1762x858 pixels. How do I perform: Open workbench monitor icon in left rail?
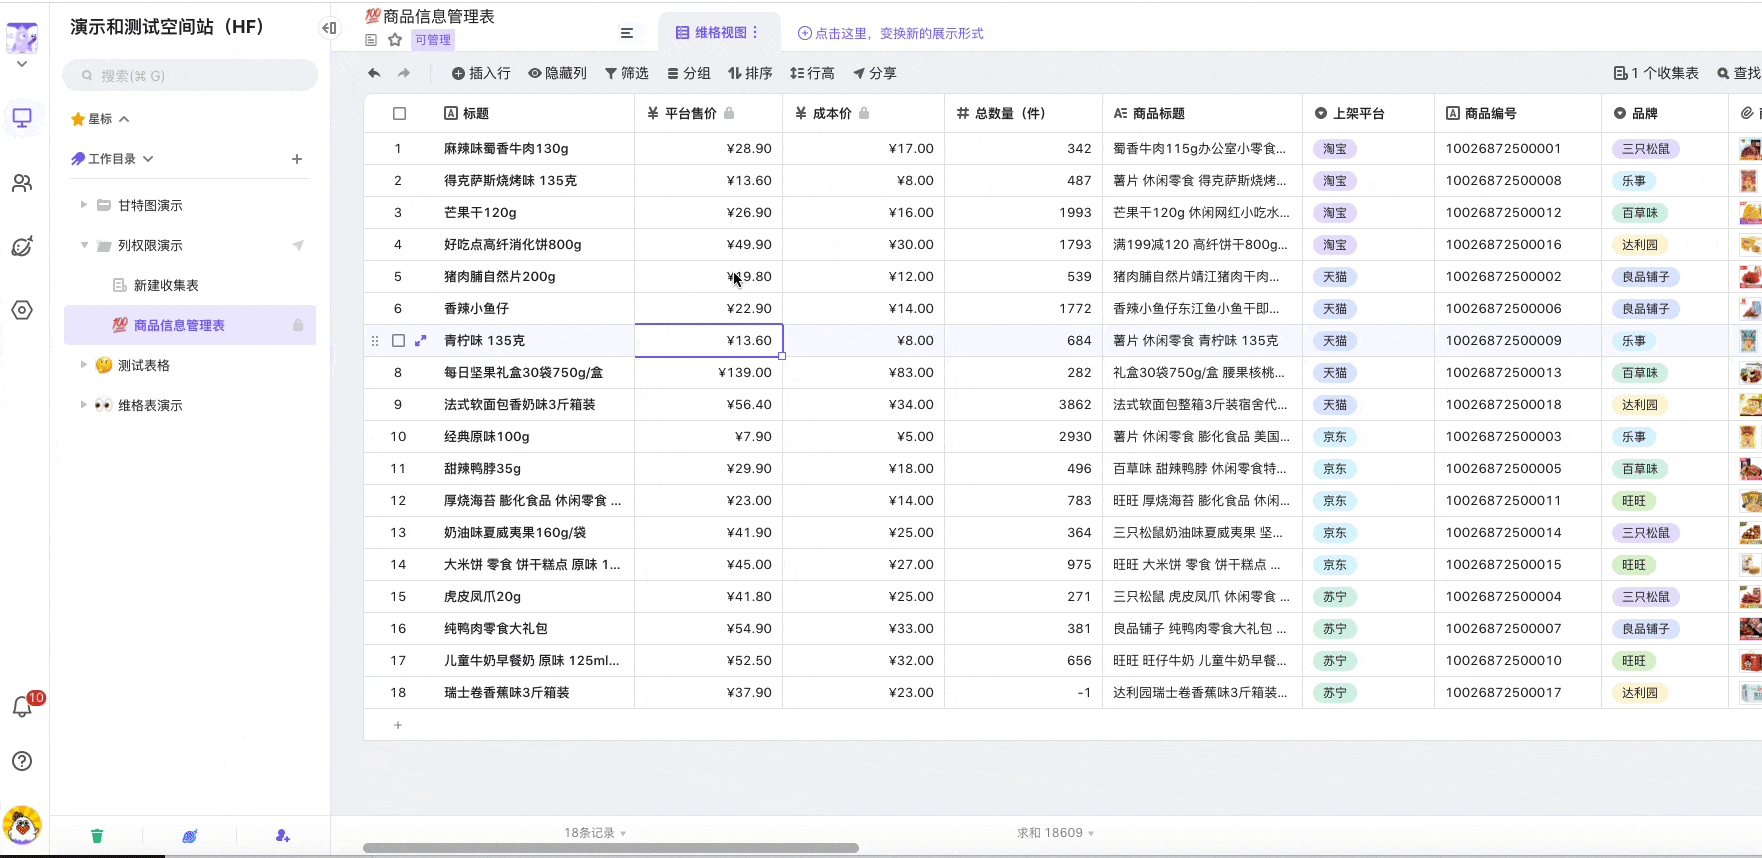tap(22, 118)
